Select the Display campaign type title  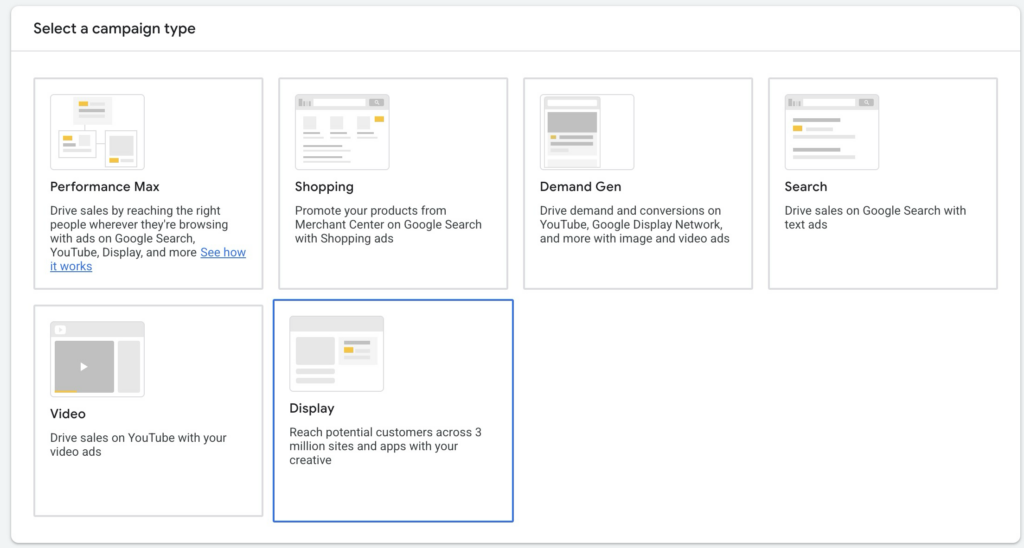[312, 409]
